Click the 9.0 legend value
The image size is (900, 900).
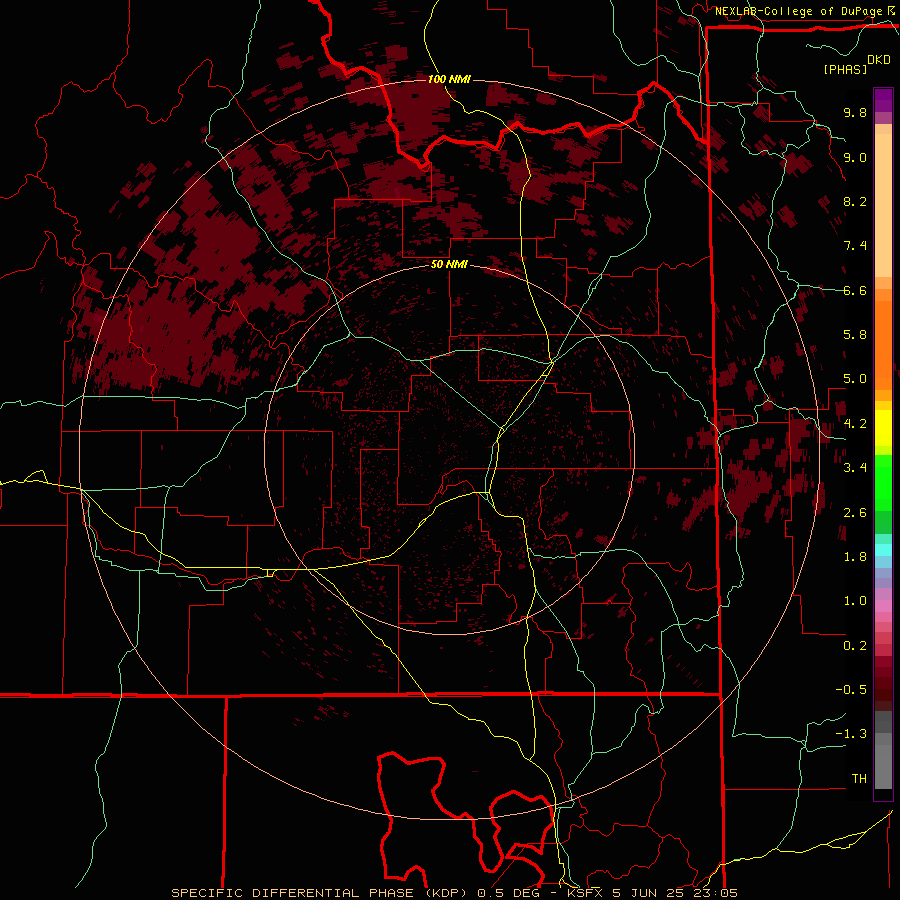pyautogui.click(x=855, y=157)
